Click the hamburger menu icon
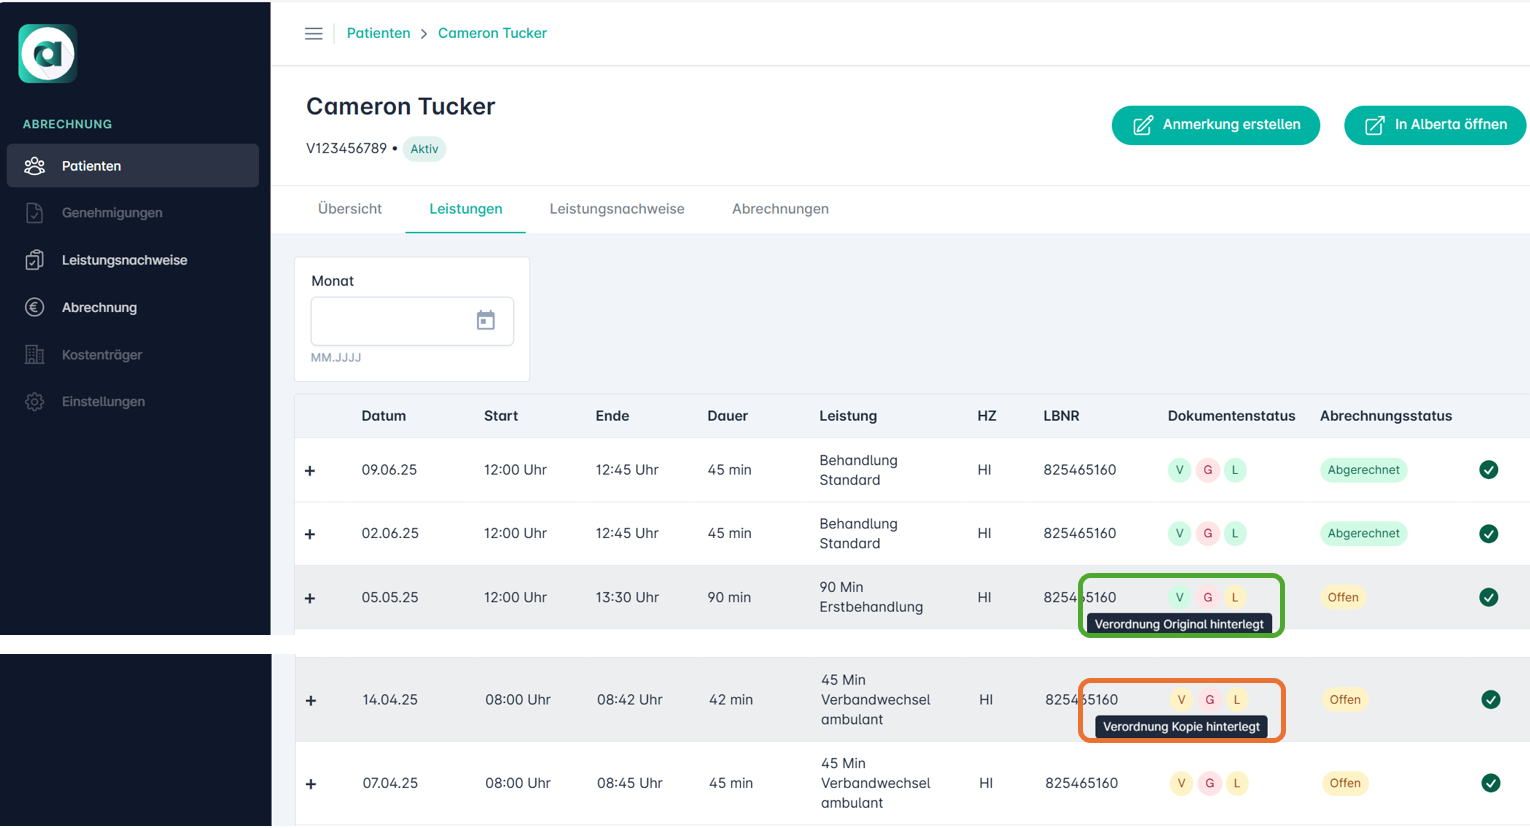 pyautogui.click(x=313, y=34)
